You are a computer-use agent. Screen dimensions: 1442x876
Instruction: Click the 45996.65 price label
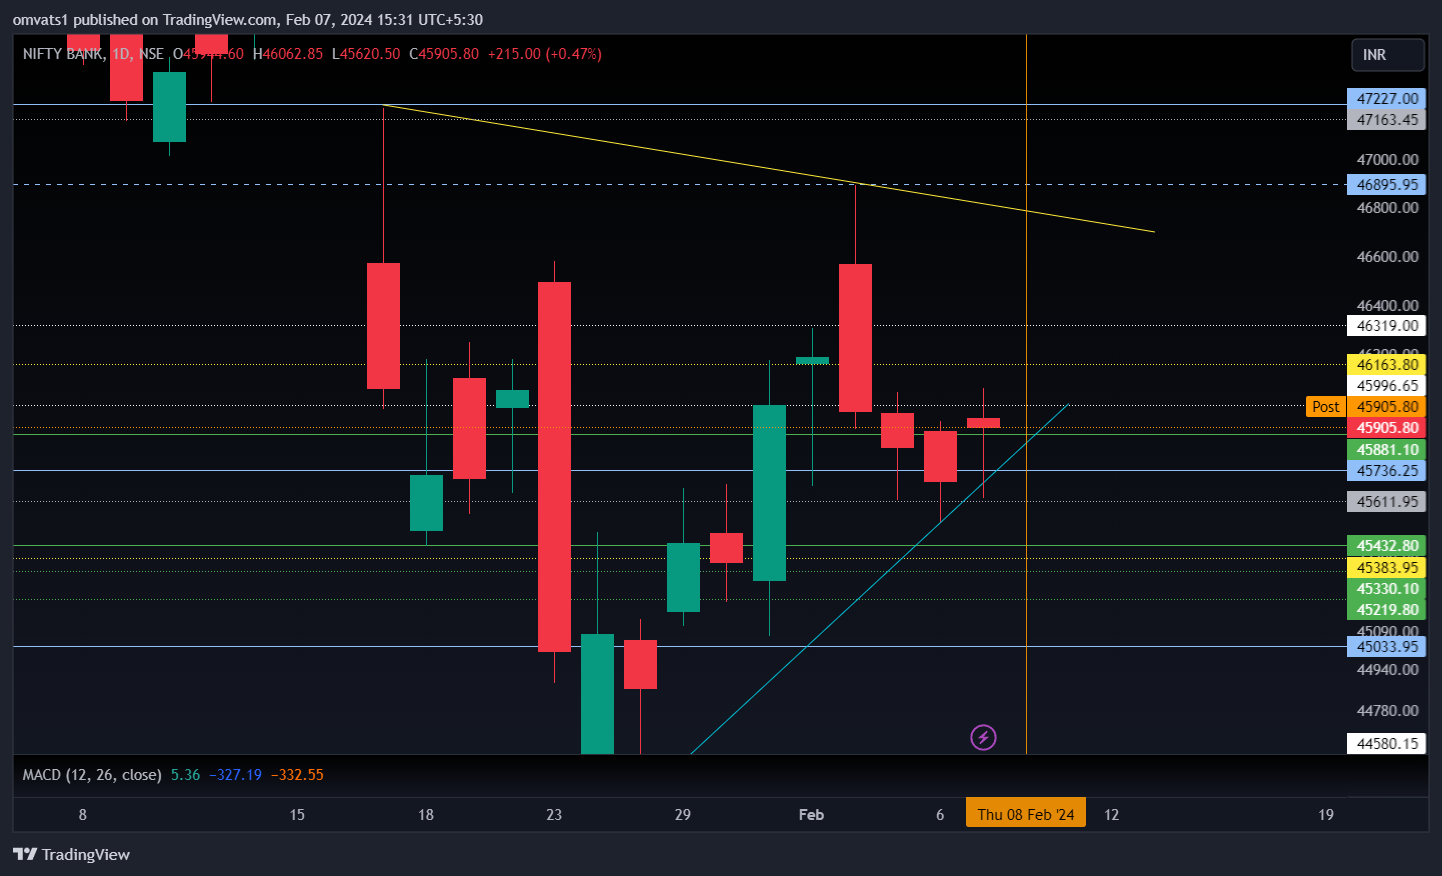1387,385
